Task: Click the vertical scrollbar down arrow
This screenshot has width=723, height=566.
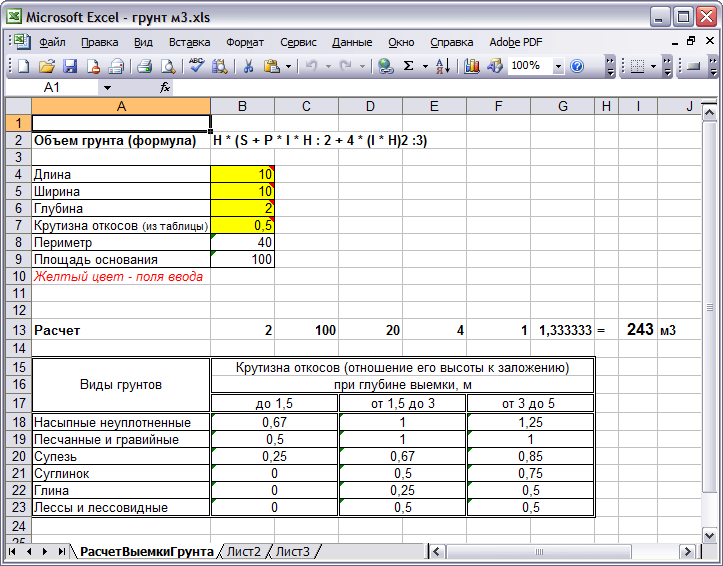Action: pos(709,535)
